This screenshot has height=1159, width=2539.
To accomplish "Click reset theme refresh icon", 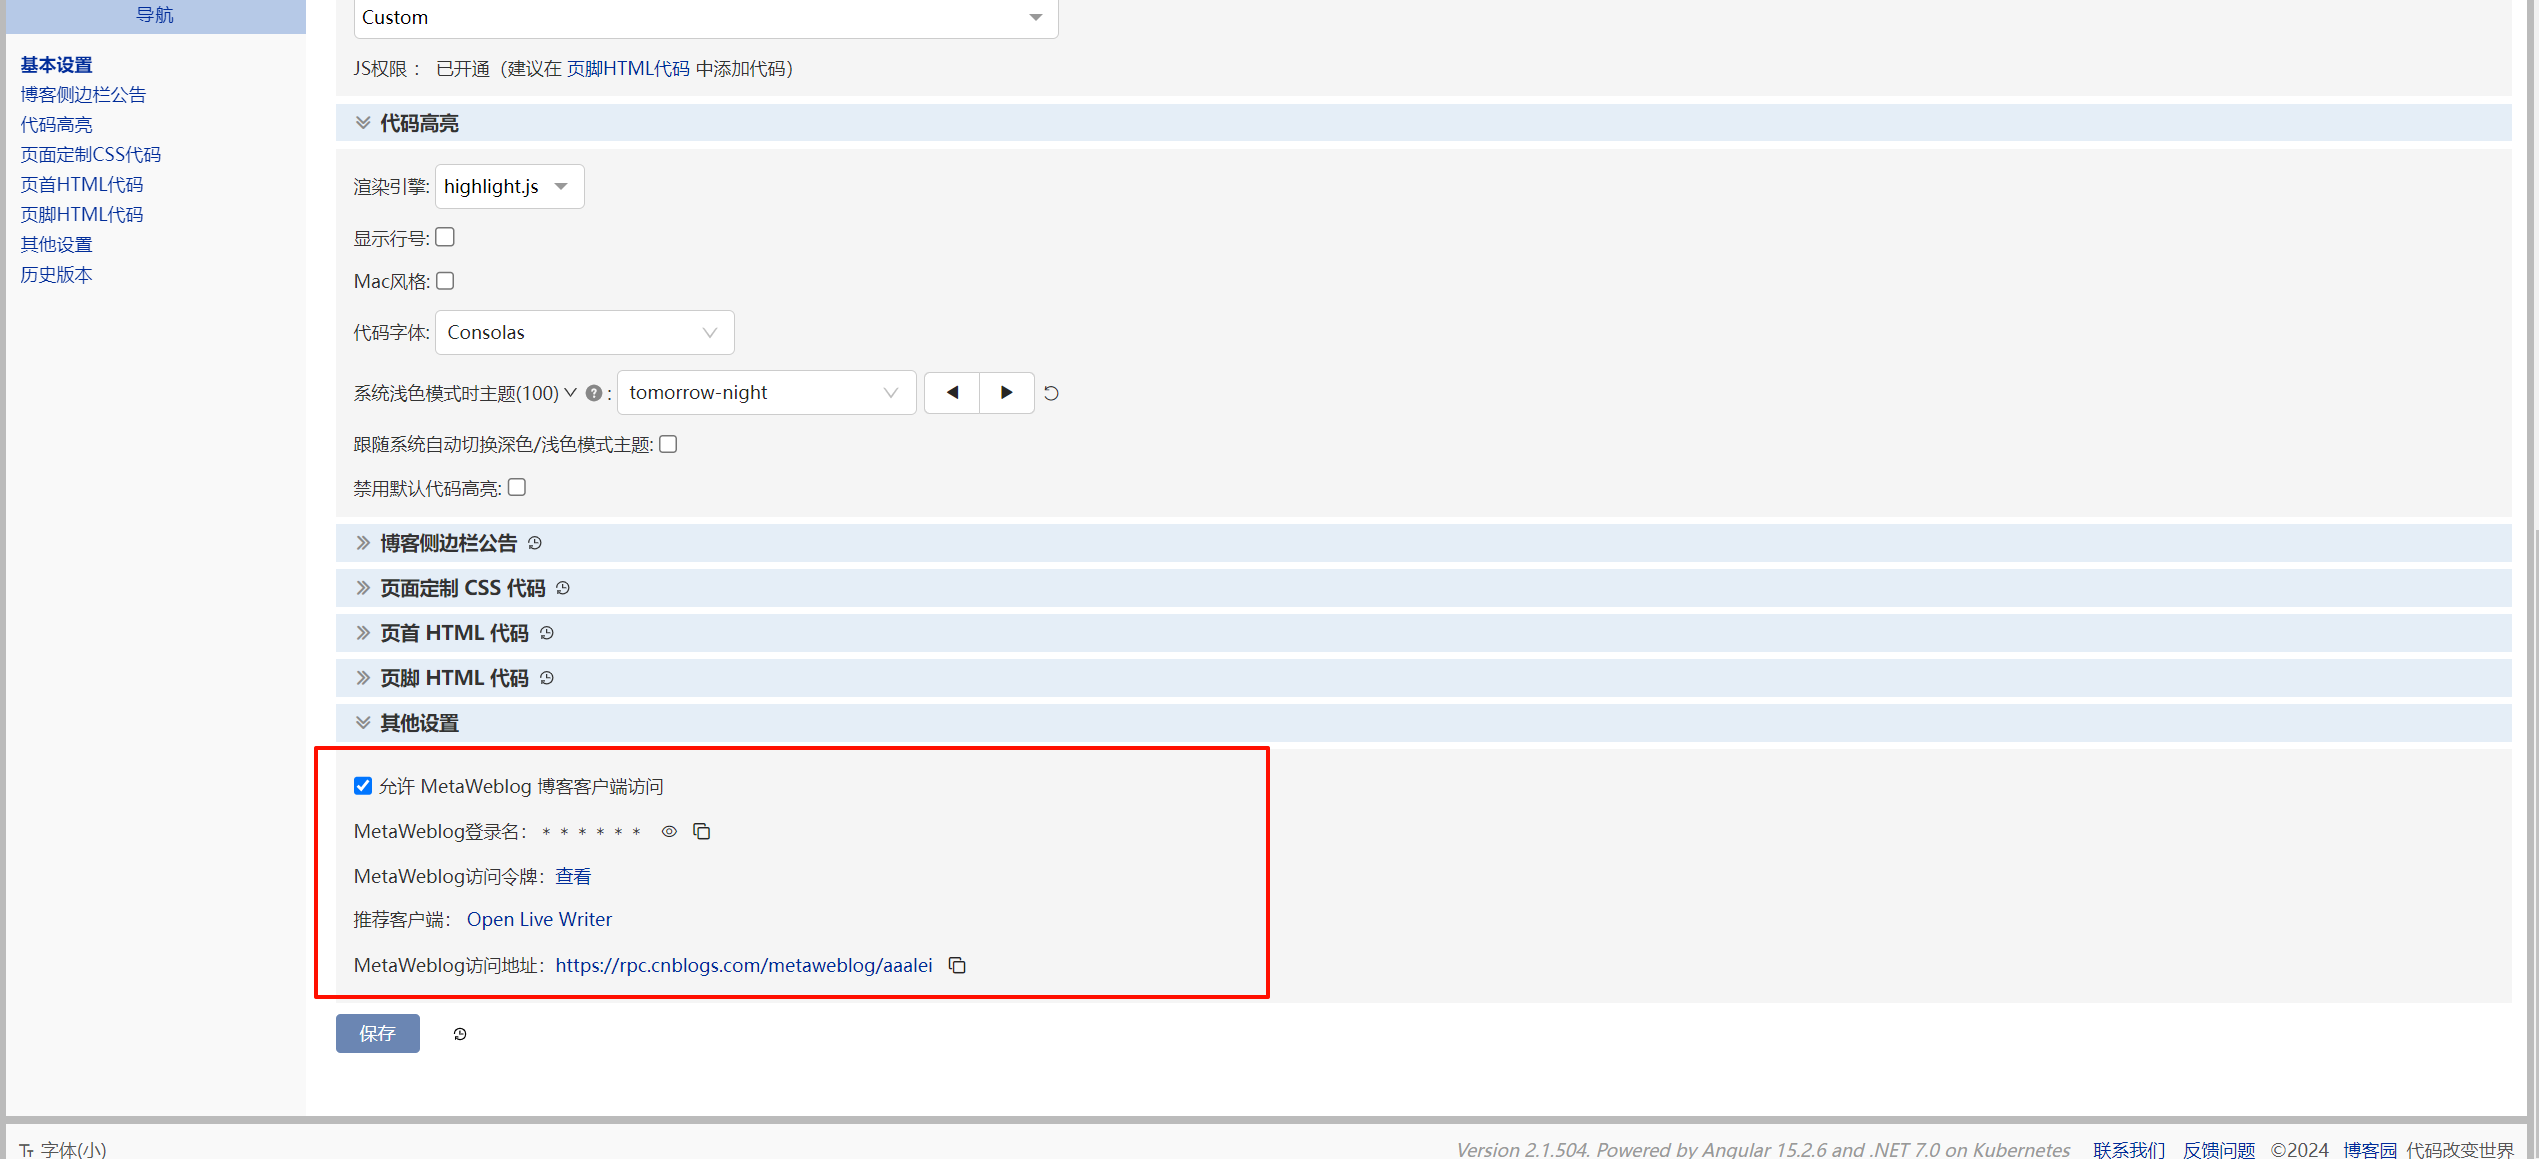I will (1051, 393).
